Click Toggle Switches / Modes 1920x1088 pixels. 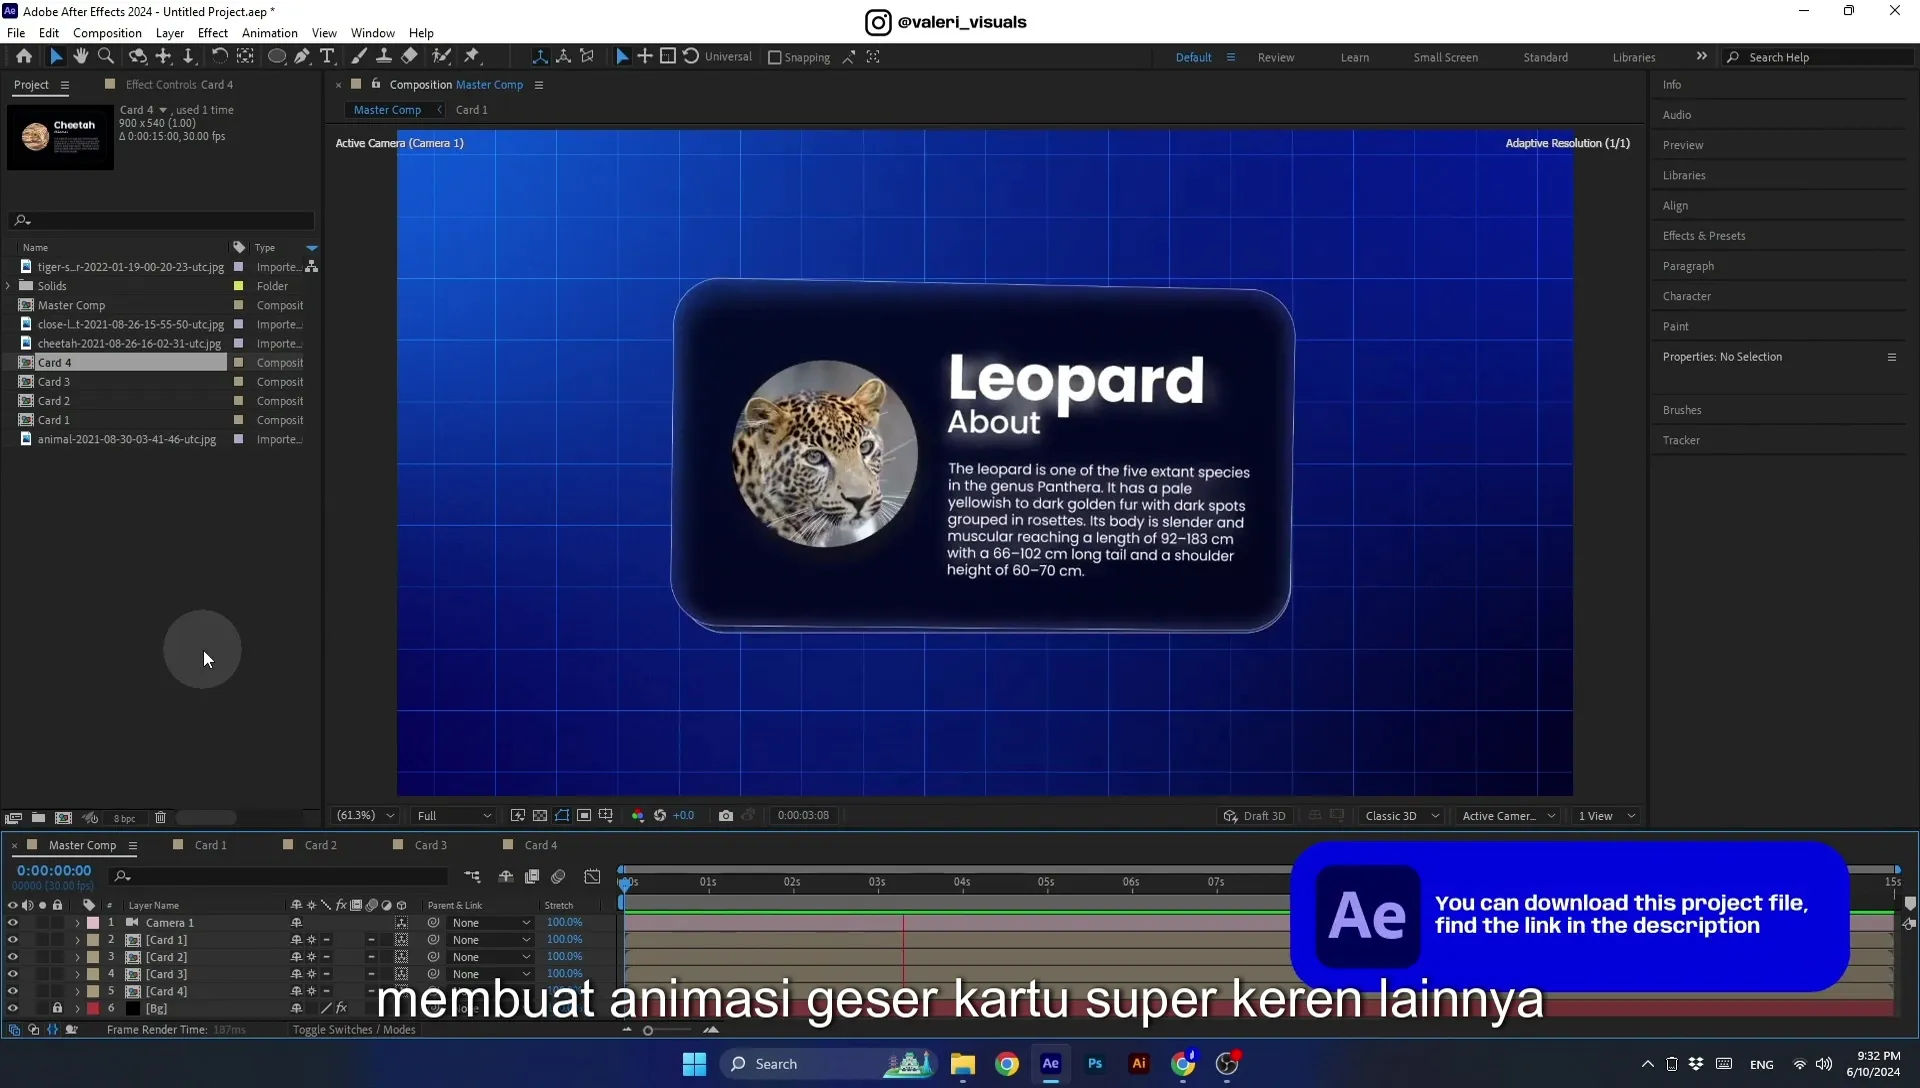(354, 1030)
